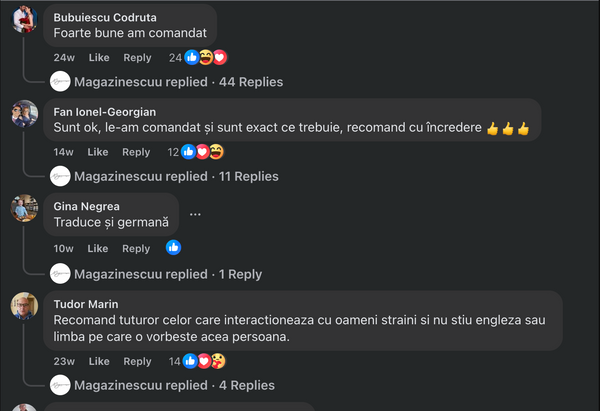Click the like reaction icon on Gina Negrea's comment
This screenshot has height=411, width=600.
[x=174, y=248]
